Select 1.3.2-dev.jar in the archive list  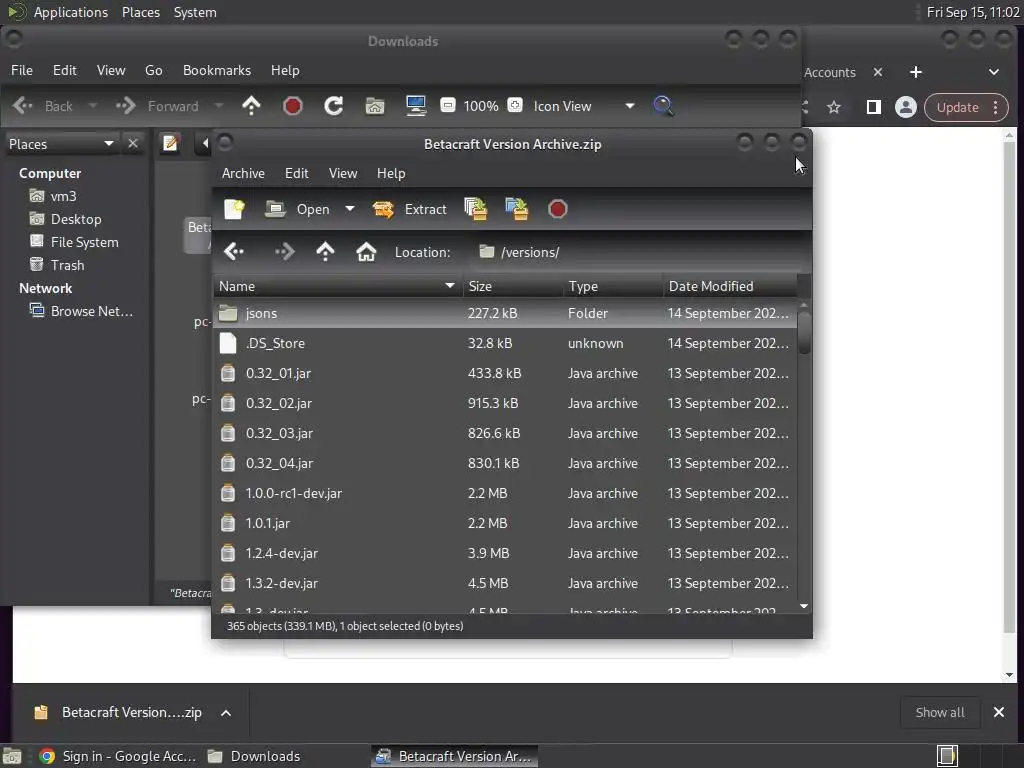pos(505,584)
